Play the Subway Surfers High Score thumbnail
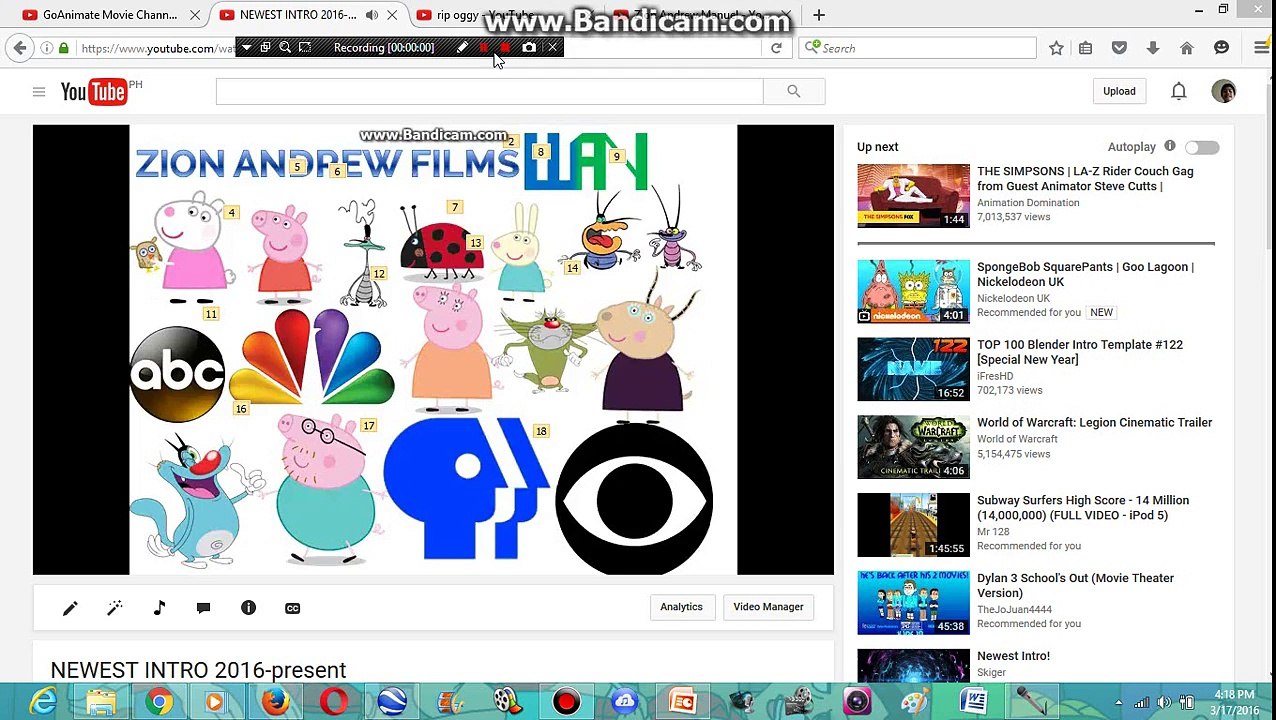Viewport: 1276px width, 720px height. [x=913, y=524]
